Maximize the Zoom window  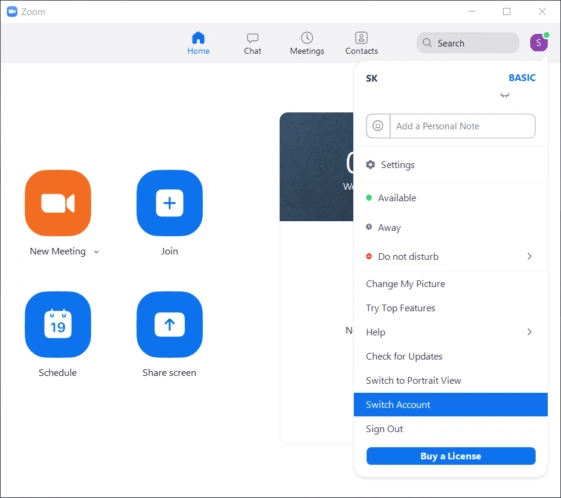pos(507,11)
